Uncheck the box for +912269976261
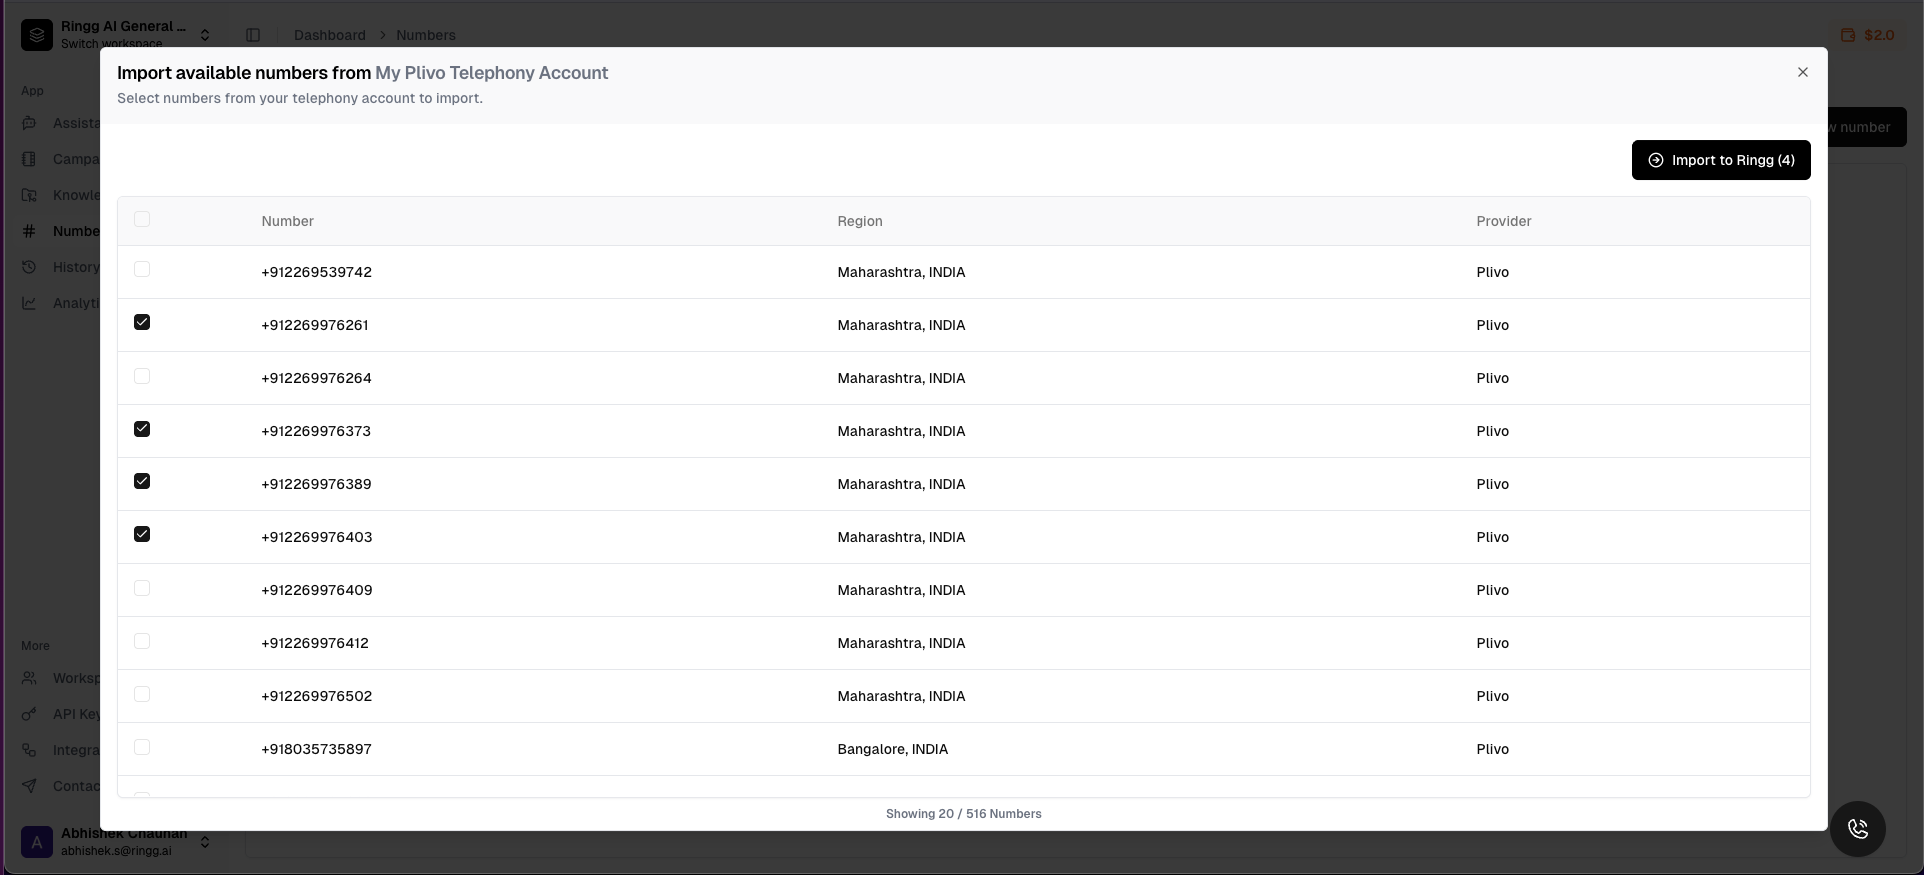The height and width of the screenshot is (875, 1924). [x=142, y=322]
